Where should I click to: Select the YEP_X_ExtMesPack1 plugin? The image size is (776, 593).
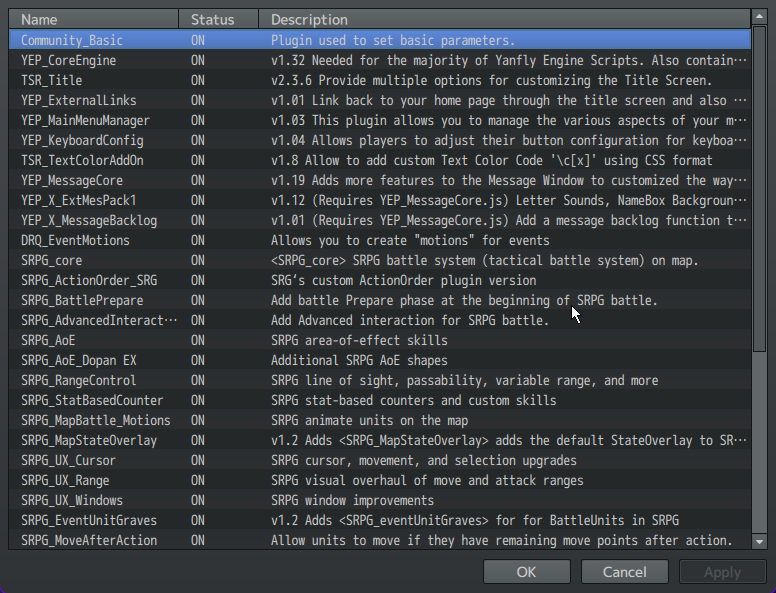point(380,200)
